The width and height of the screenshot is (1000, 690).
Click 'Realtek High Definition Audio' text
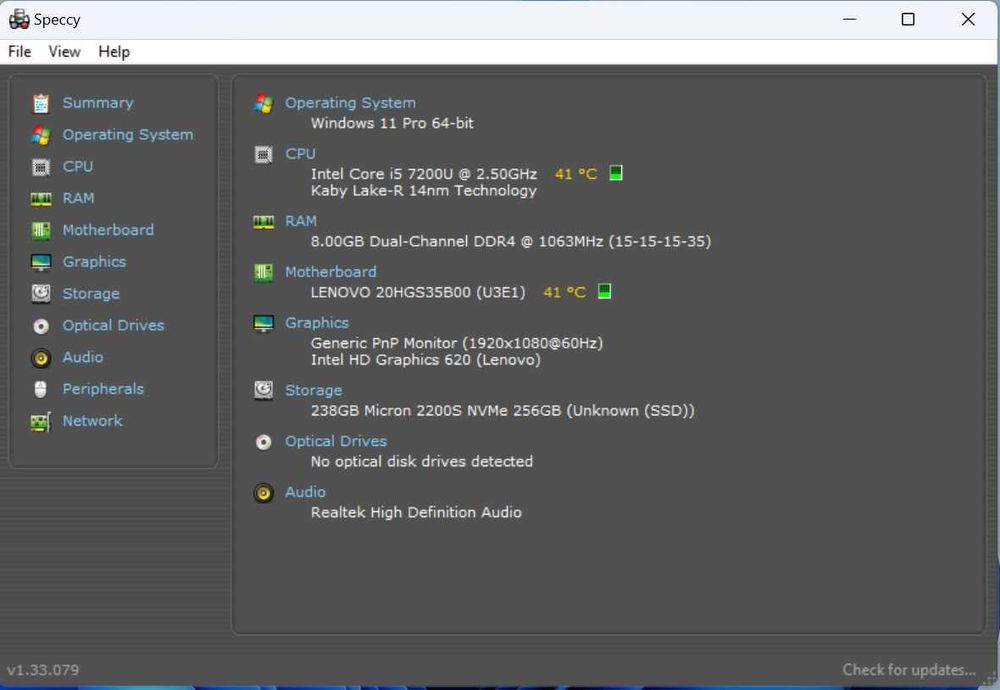416,513
